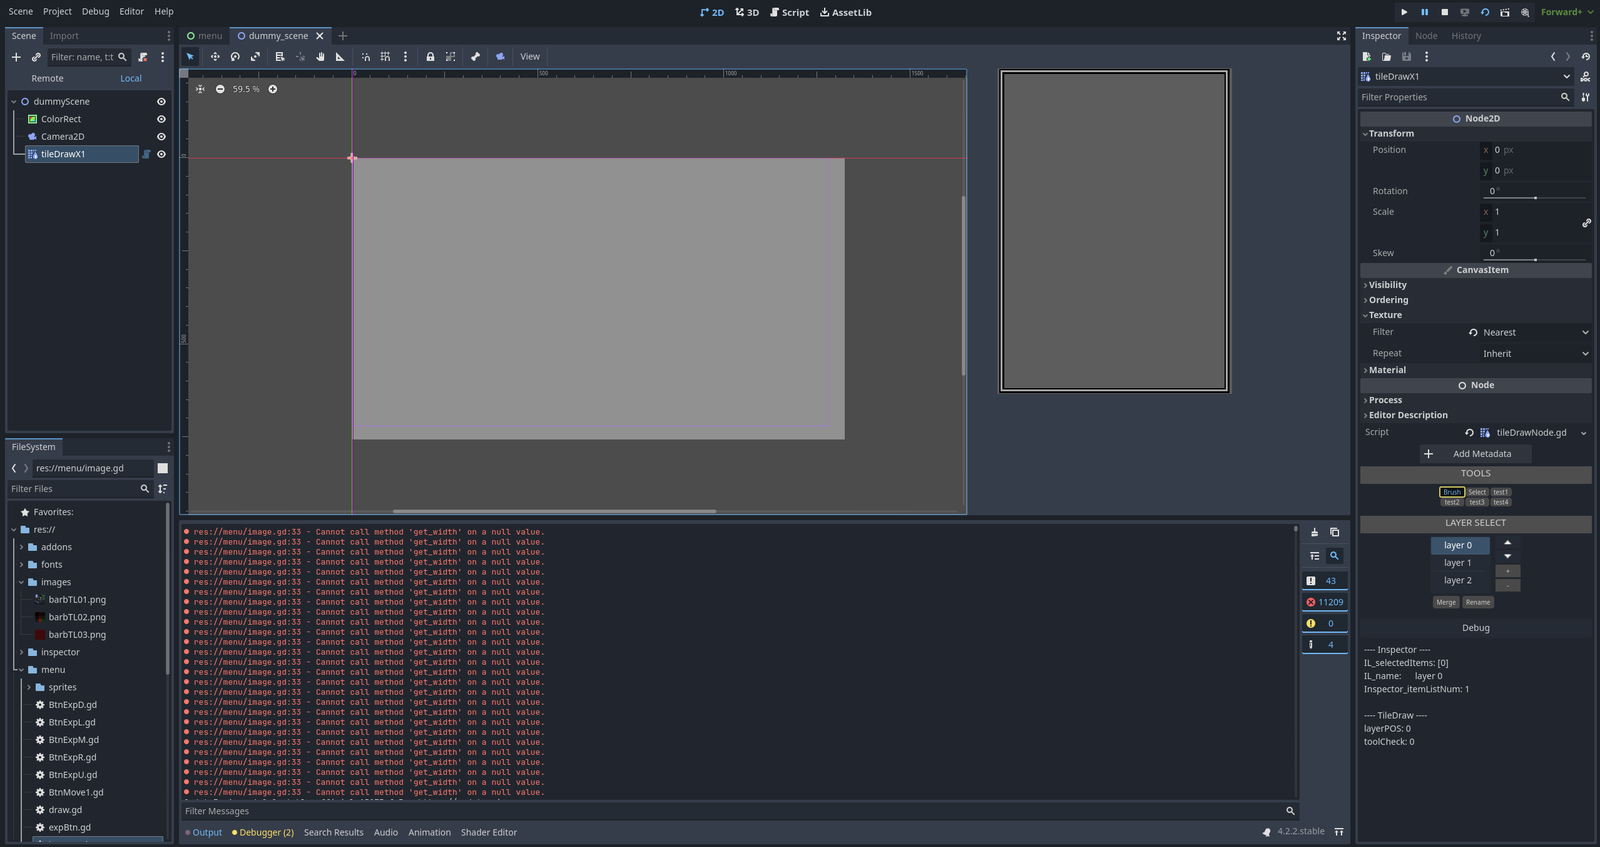
Task: Activate the Select Mode arrow tool
Action: tap(190, 57)
